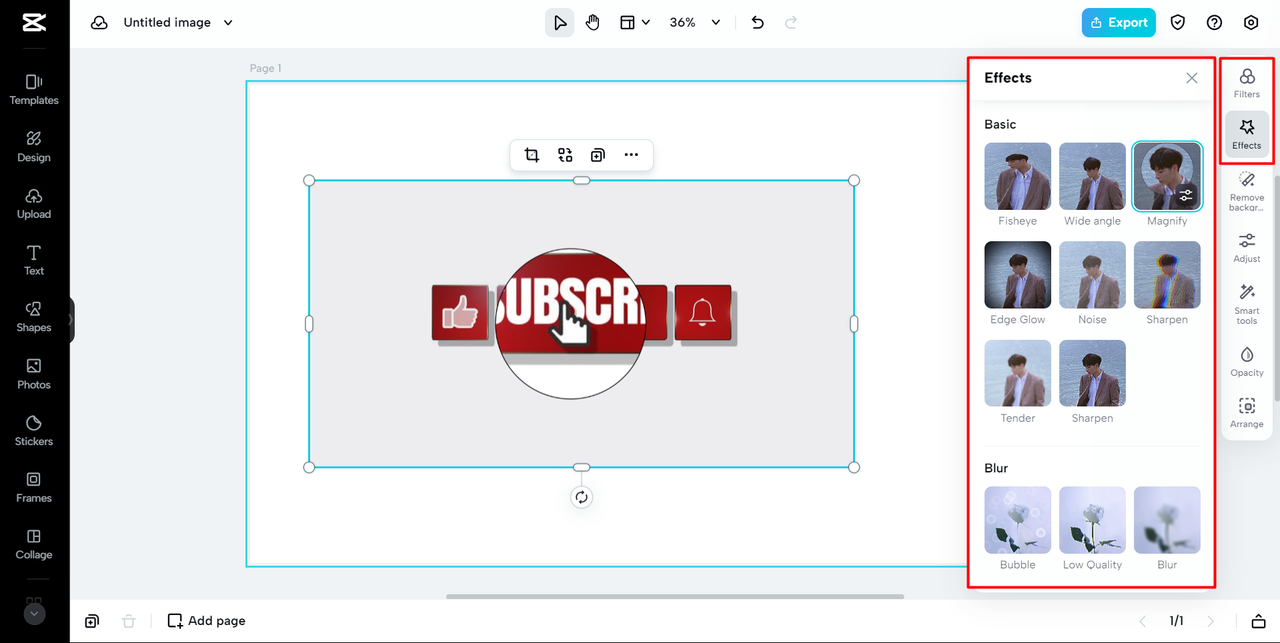This screenshot has height=643, width=1280.
Task: Open the 36% zoom level dropdown
Action: 695,22
